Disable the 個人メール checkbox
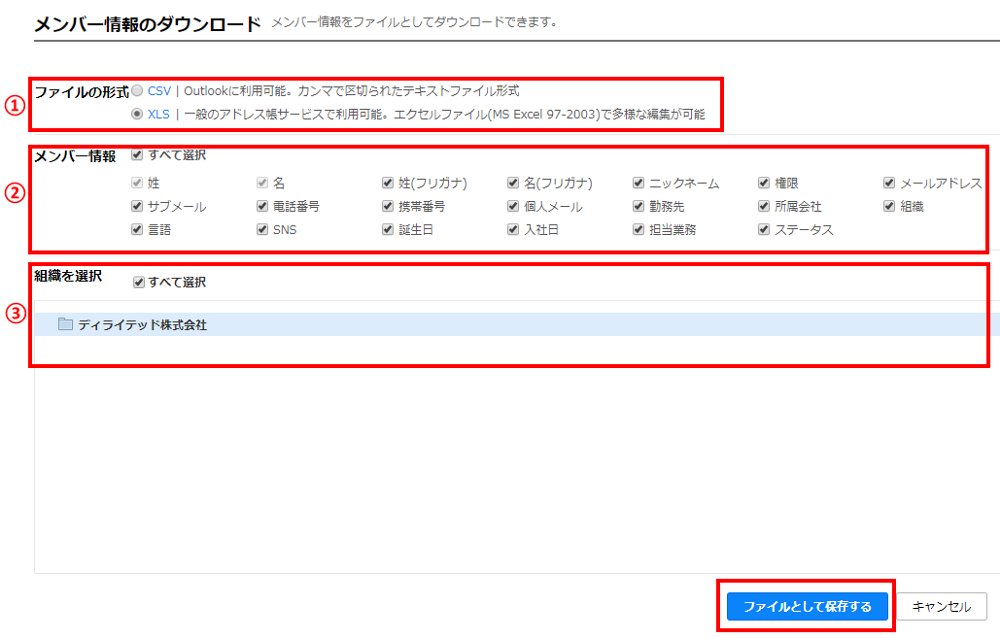1000x638 pixels. pyautogui.click(x=513, y=207)
